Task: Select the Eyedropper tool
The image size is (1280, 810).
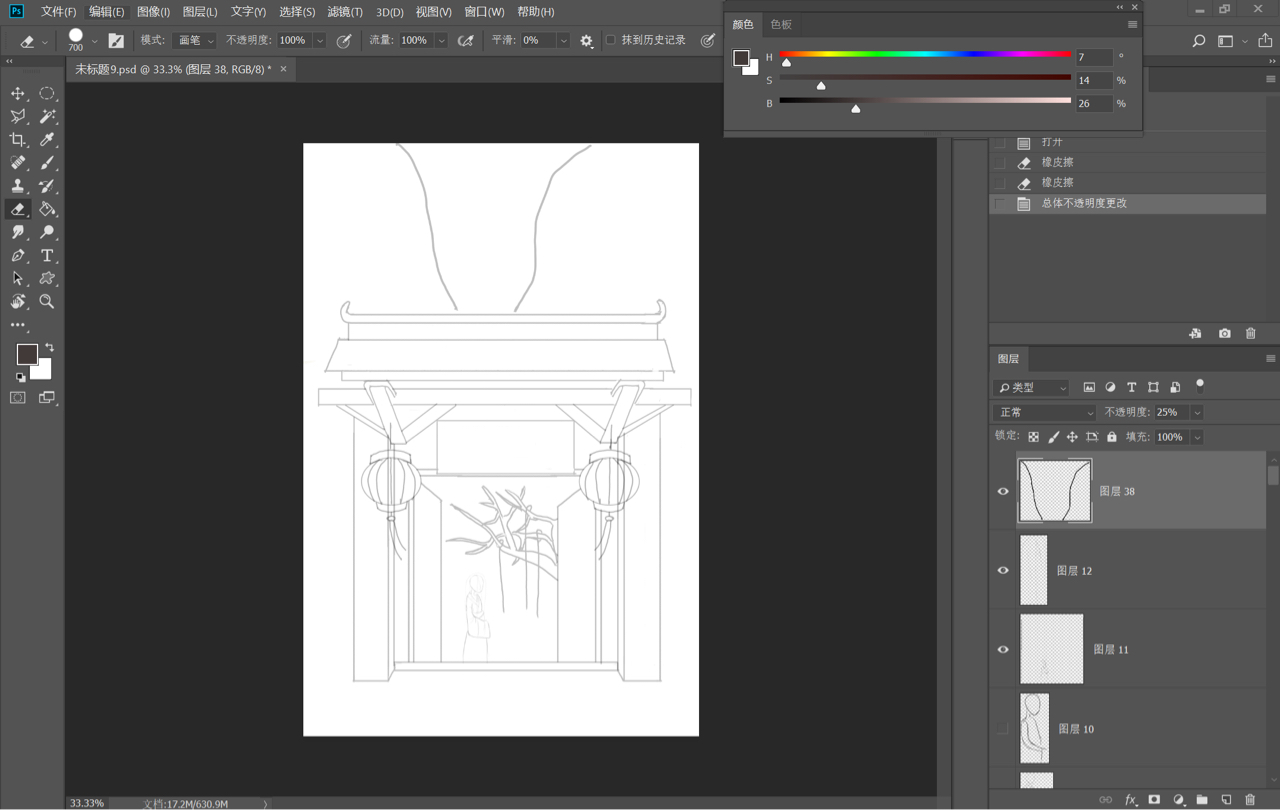Action: pyautogui.click(x=47, y=140)
